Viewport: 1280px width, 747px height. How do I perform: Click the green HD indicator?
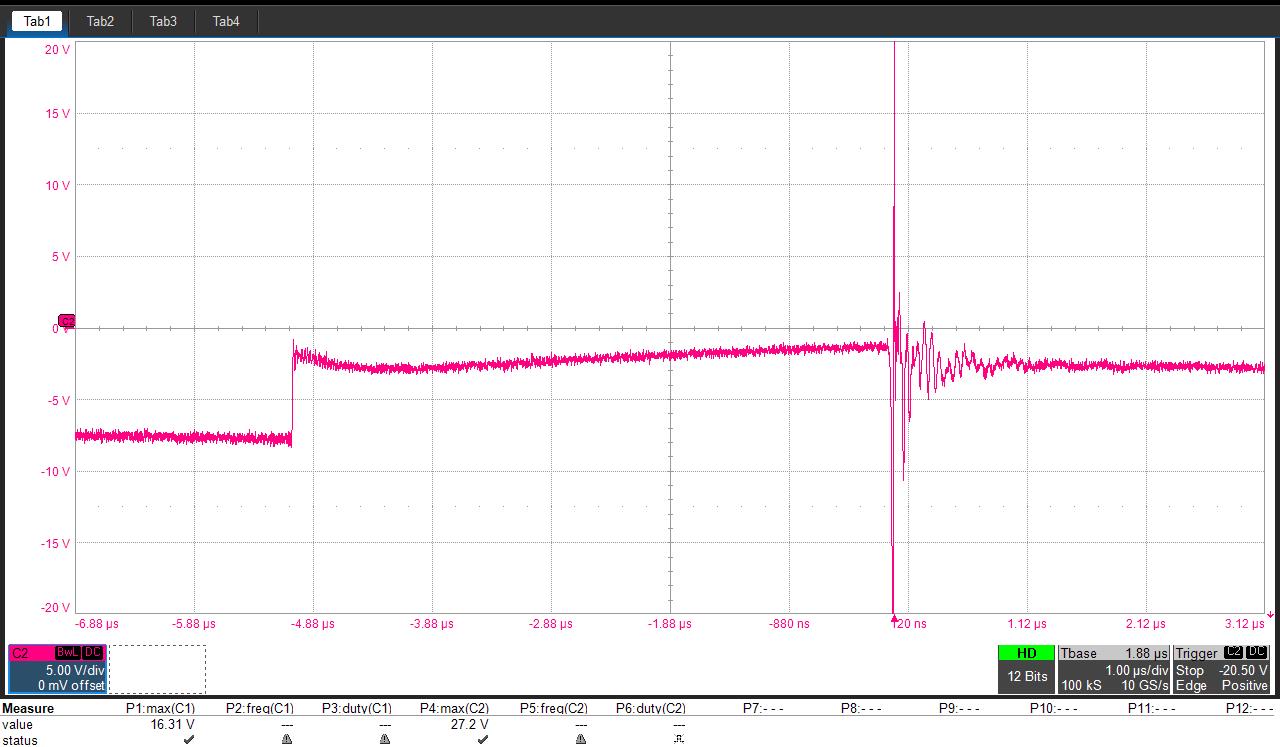(1026, 653)
